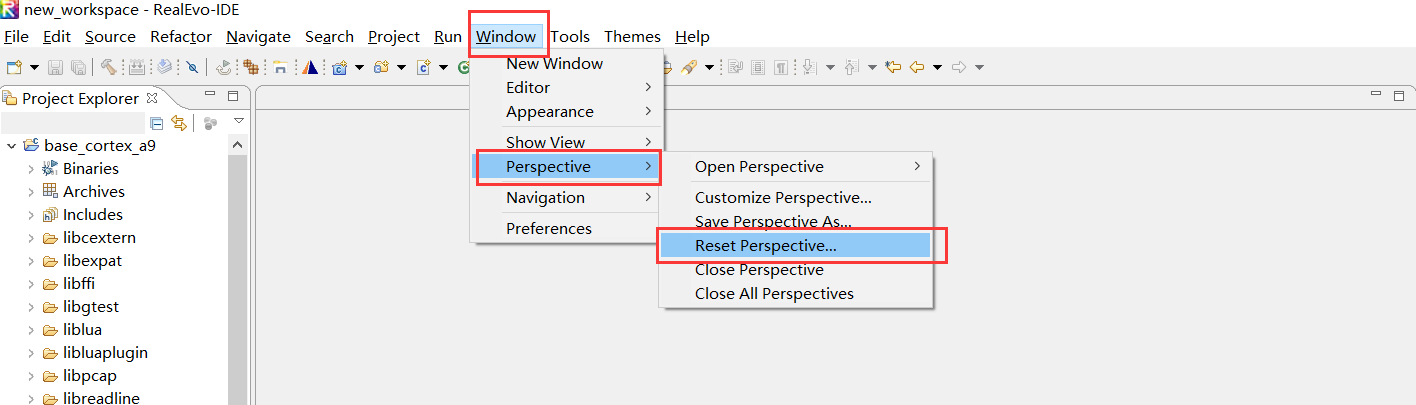
Task: Expand the Binaries tree node
Action: tap(31, 169)
